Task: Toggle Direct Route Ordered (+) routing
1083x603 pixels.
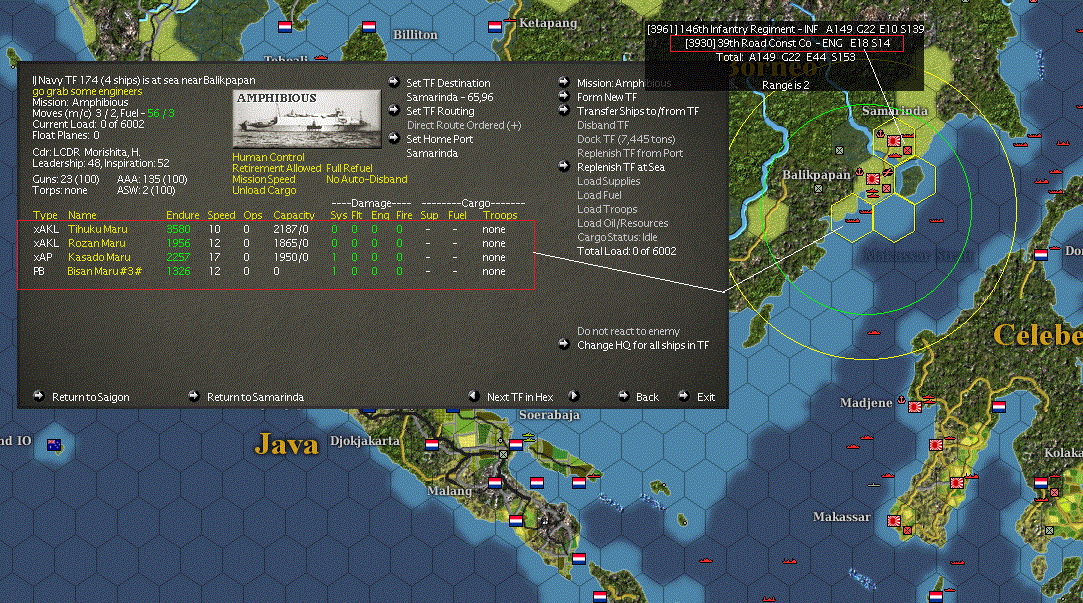Action: (x=463, y=125)
